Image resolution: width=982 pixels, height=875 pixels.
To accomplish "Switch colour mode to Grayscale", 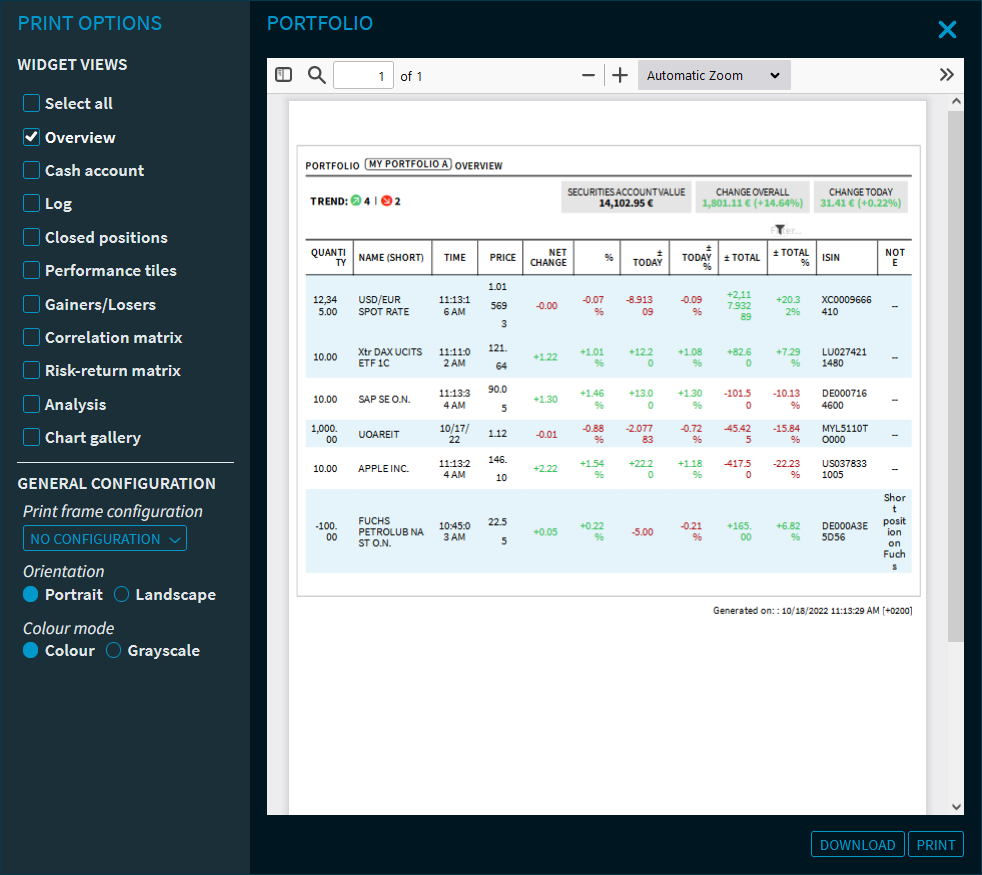I will [x=114, y=651].
